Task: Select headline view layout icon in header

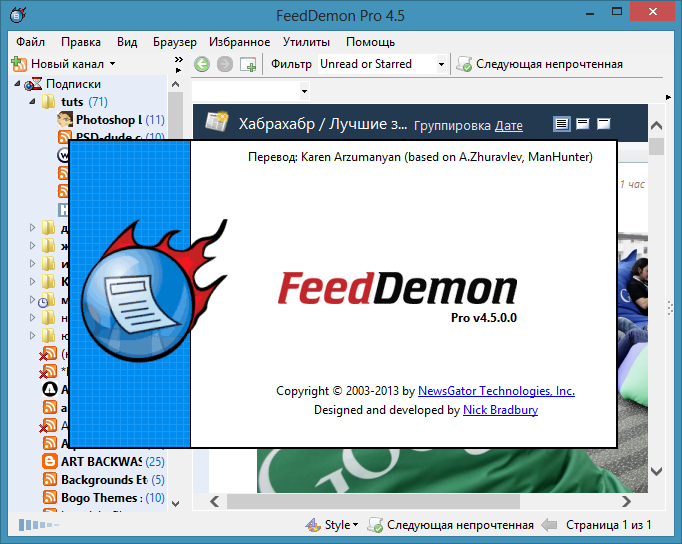Action: pyautogui.click(x=603, y=124)
